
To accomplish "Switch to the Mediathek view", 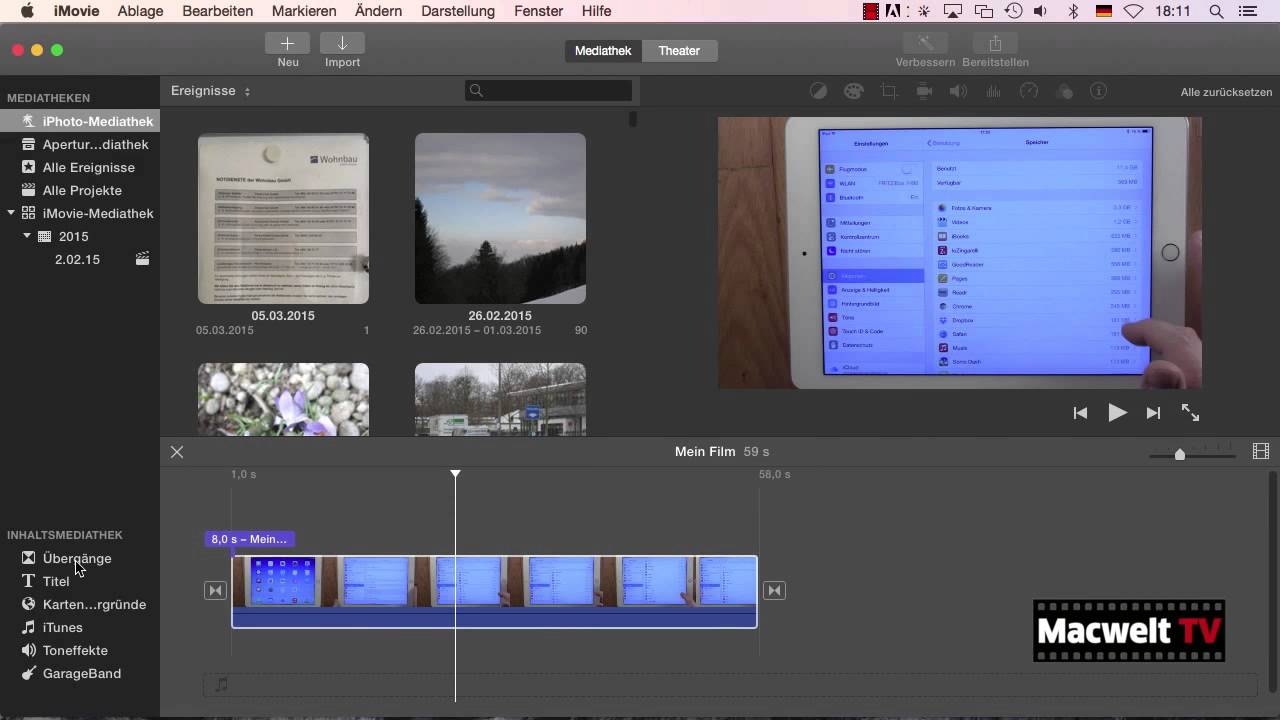I will [603, 51].
